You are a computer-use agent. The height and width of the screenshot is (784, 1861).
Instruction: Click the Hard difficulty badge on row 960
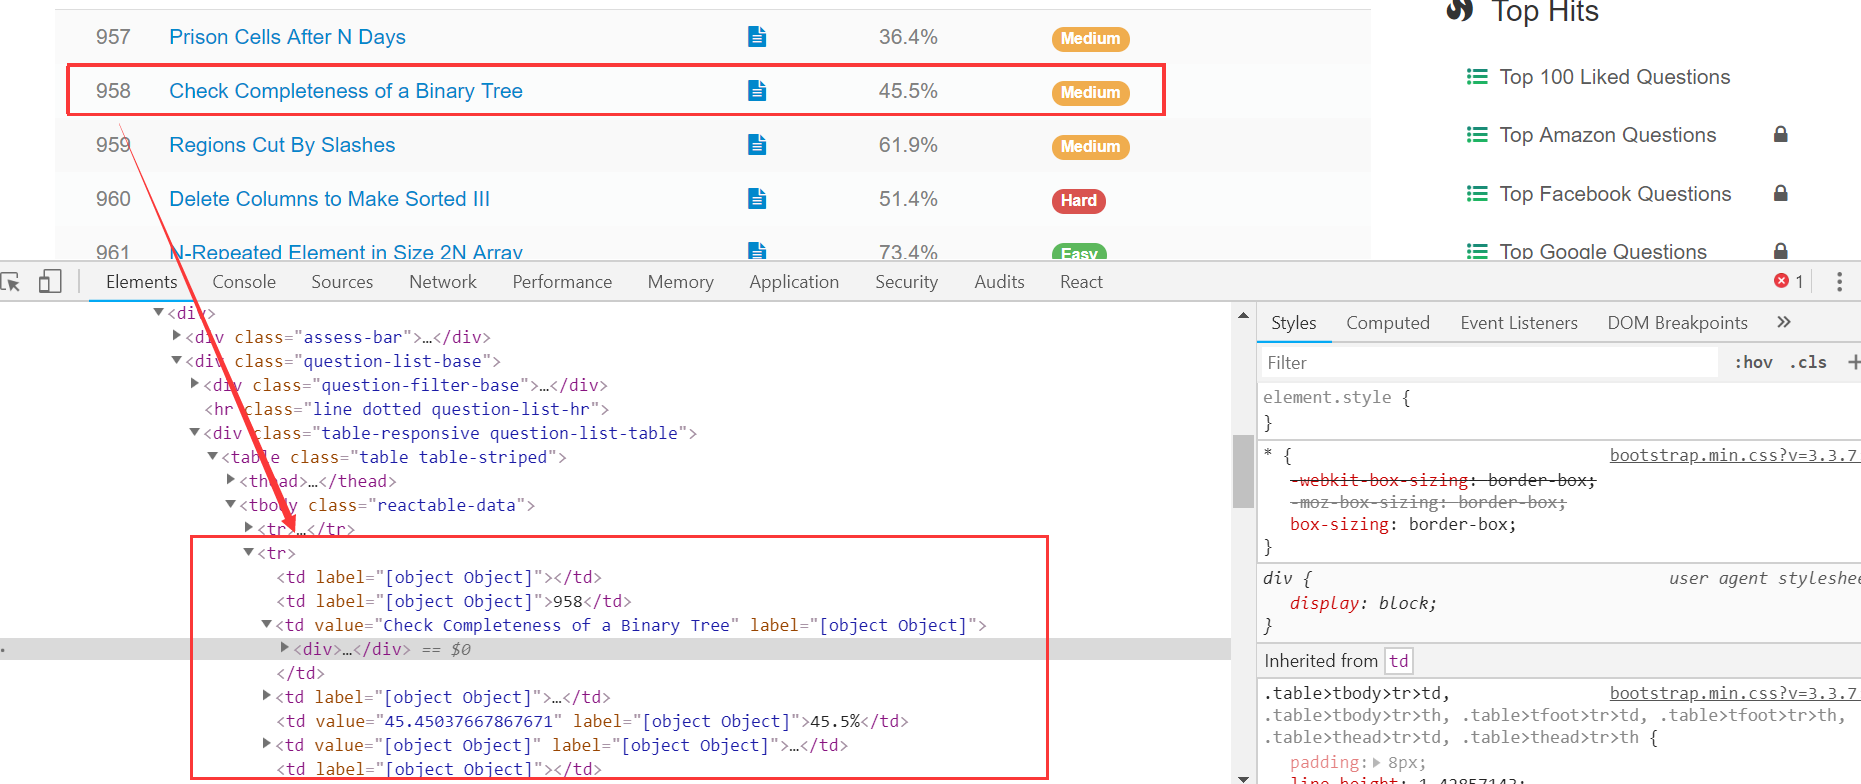1078,200
